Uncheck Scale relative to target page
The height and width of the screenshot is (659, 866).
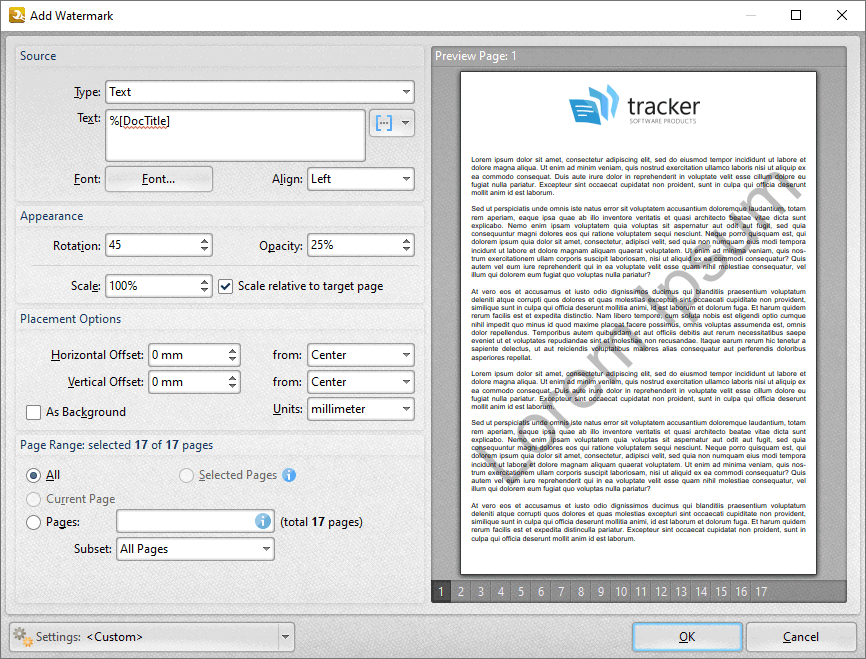(x=225, y=286)
